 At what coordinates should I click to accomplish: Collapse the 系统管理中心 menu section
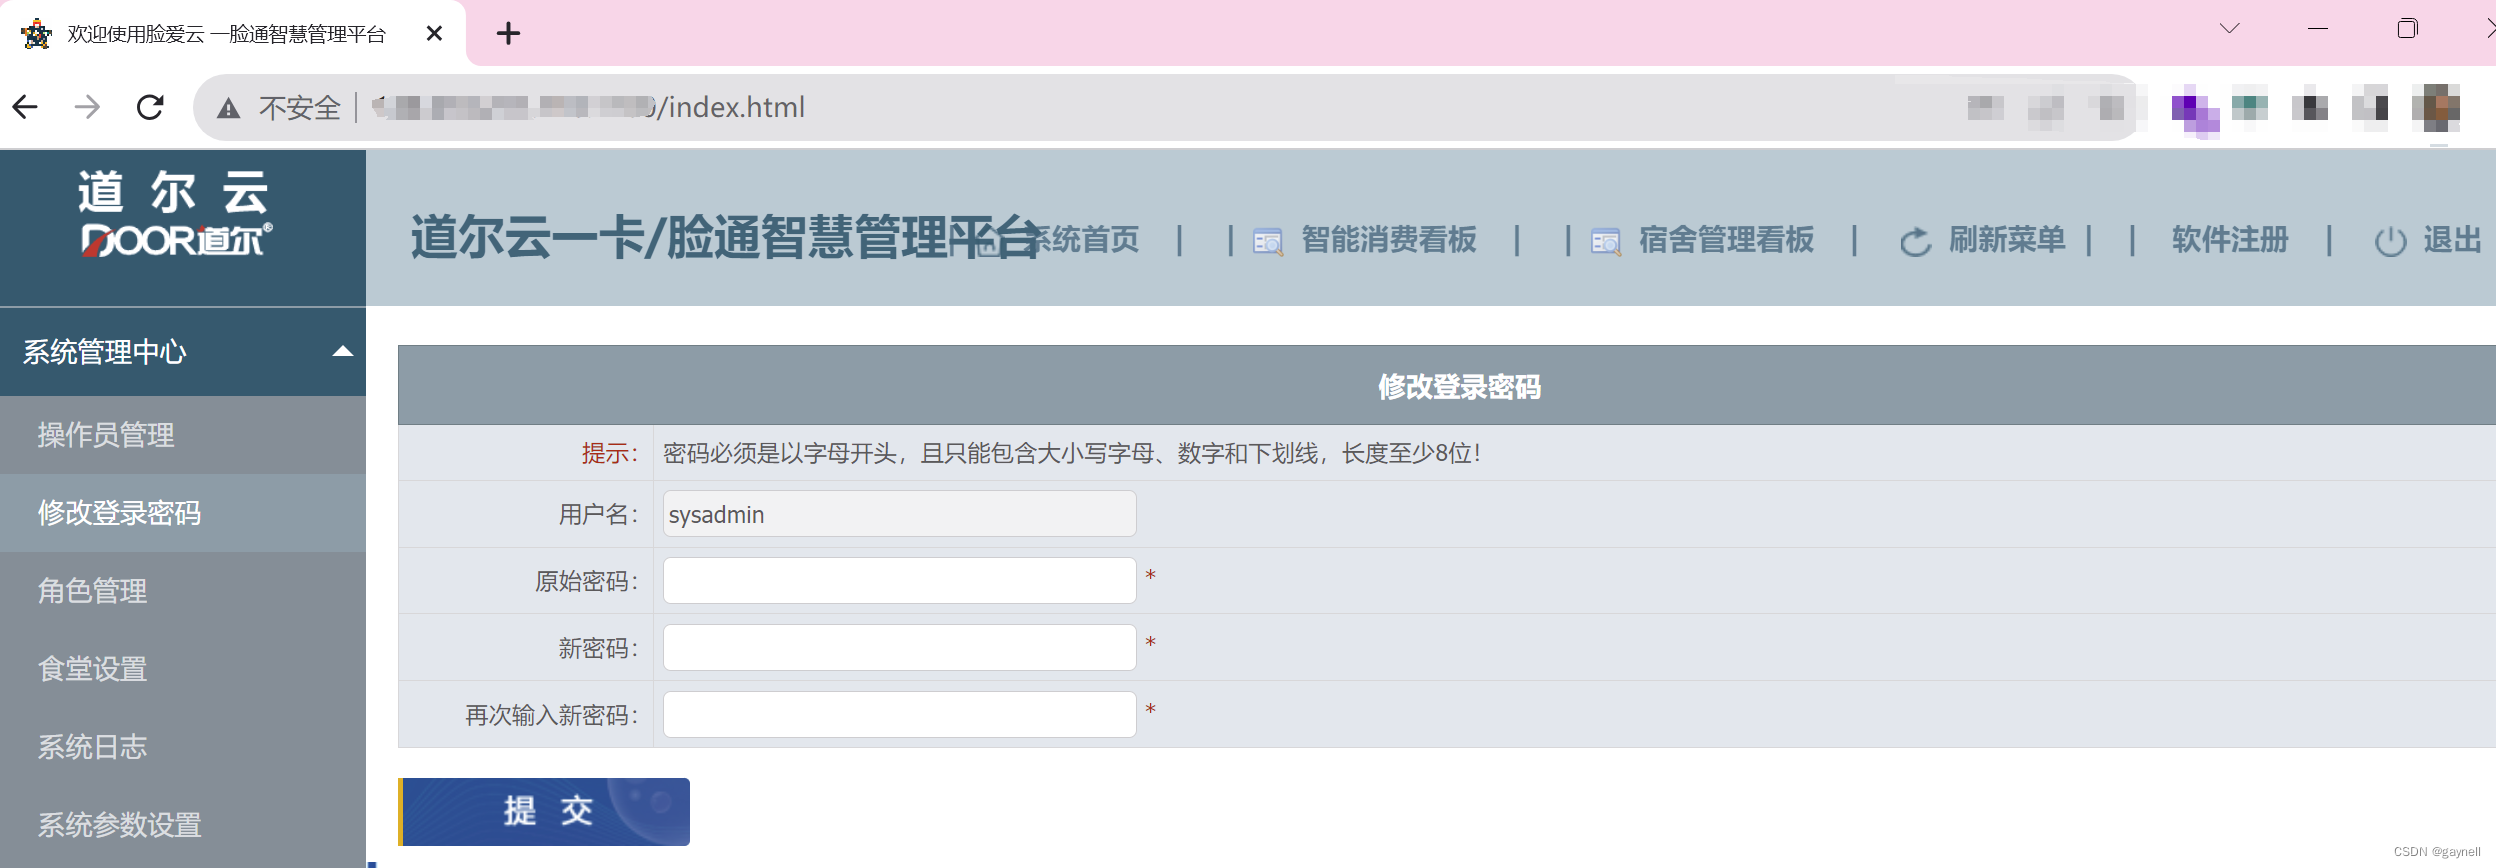183,351
